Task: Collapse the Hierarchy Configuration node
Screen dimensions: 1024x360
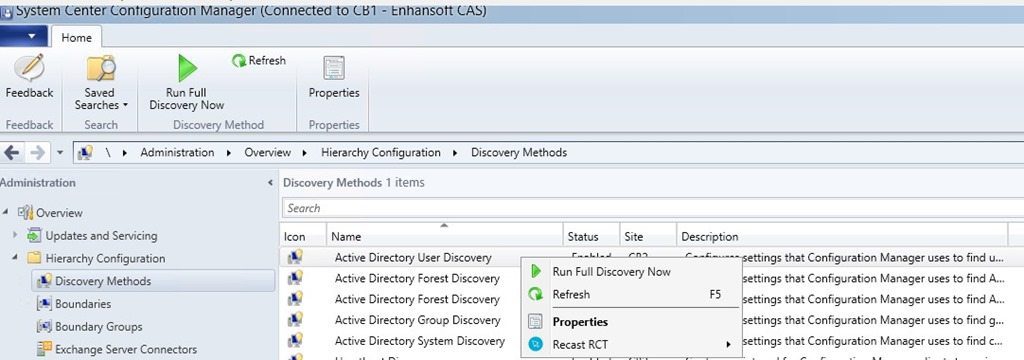Action: click(15, 258)
